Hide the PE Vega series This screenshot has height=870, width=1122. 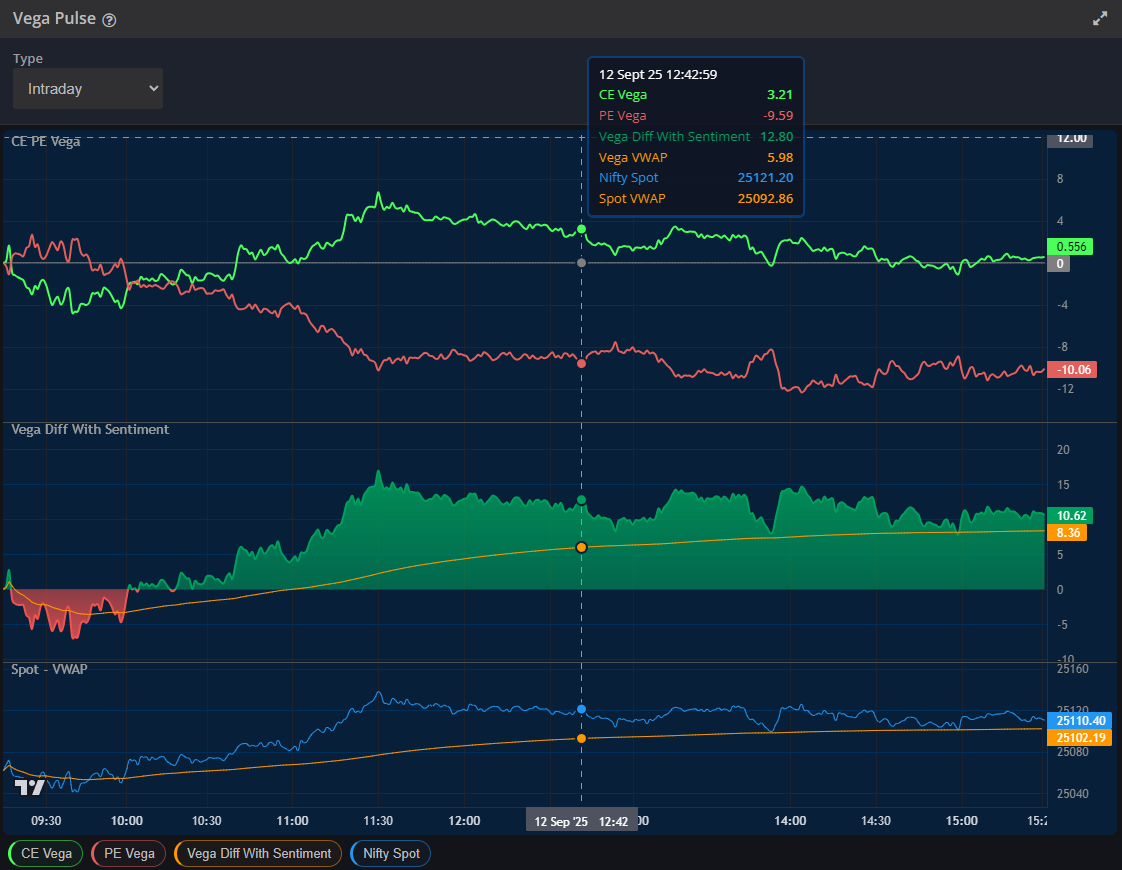127,853
